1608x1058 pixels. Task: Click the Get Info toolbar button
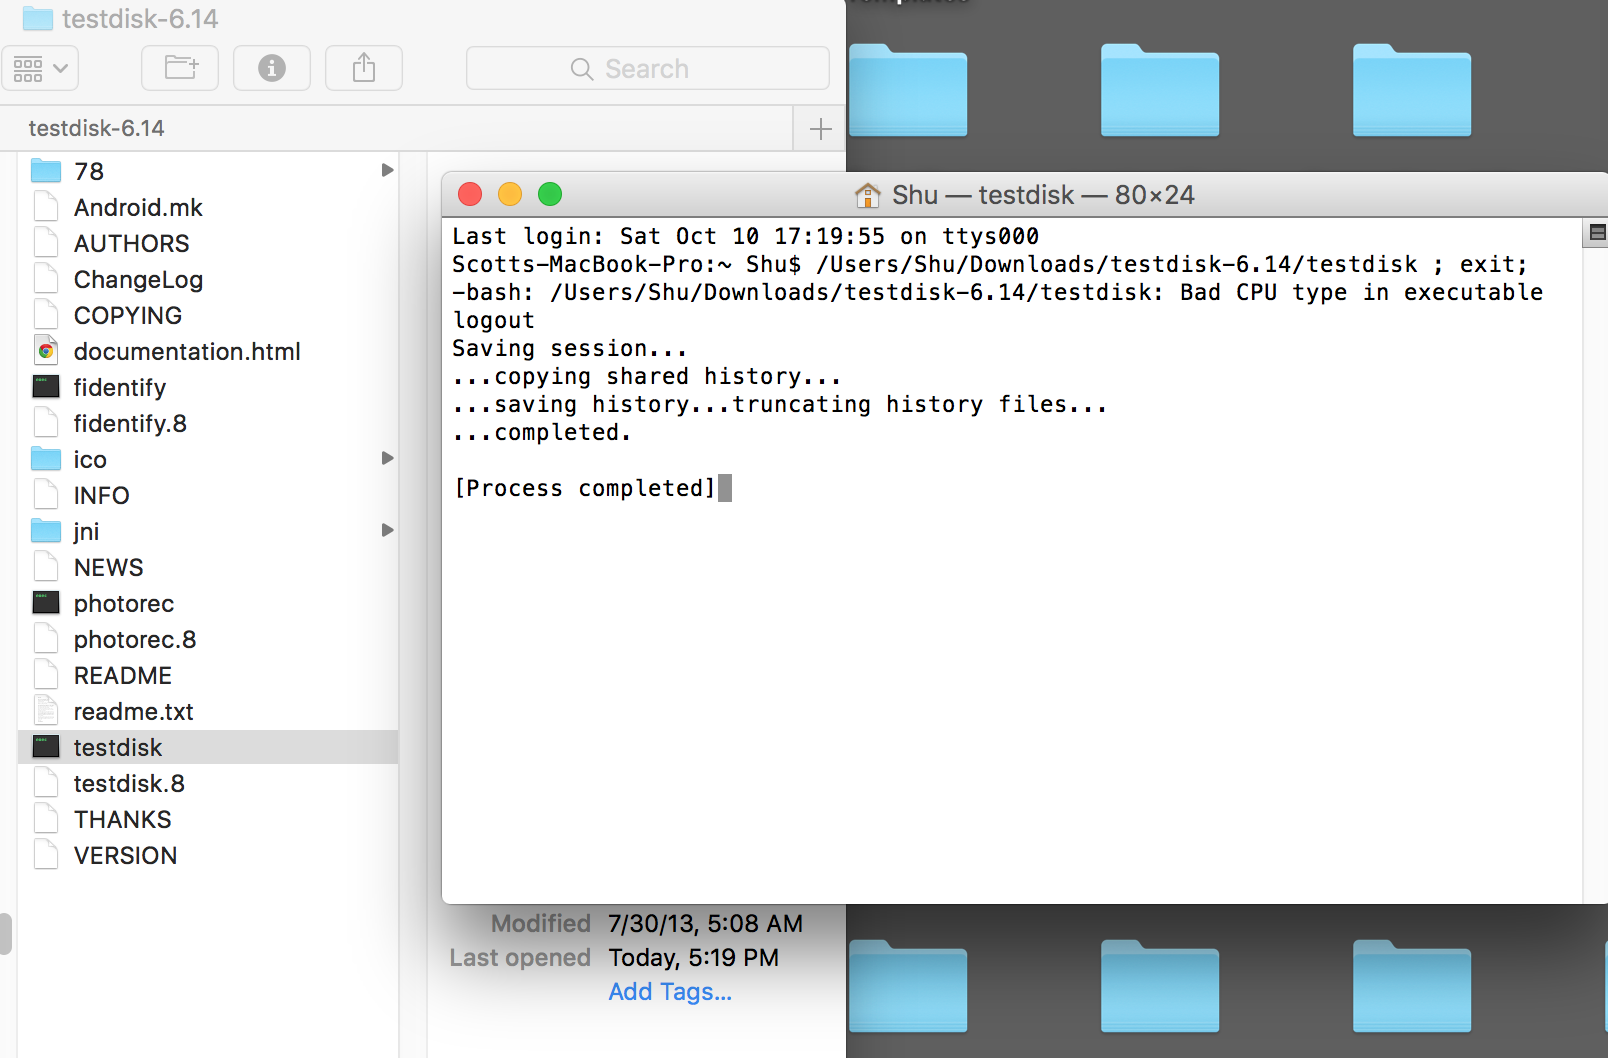272,68
